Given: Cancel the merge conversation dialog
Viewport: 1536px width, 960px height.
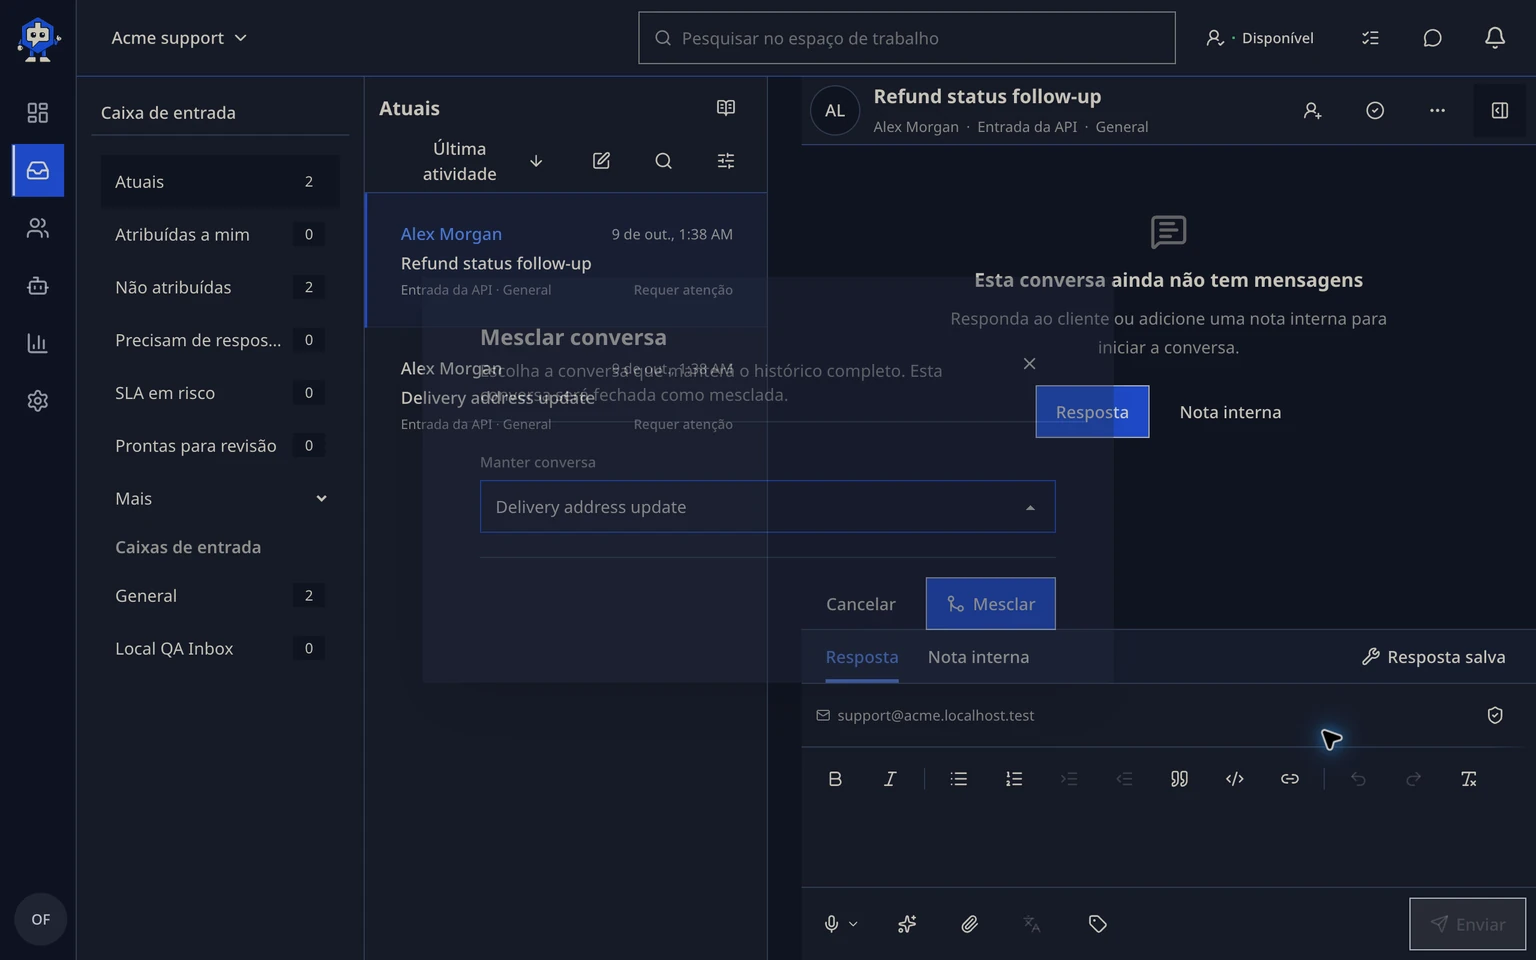Looking at the screenshot, I should 861,604.
